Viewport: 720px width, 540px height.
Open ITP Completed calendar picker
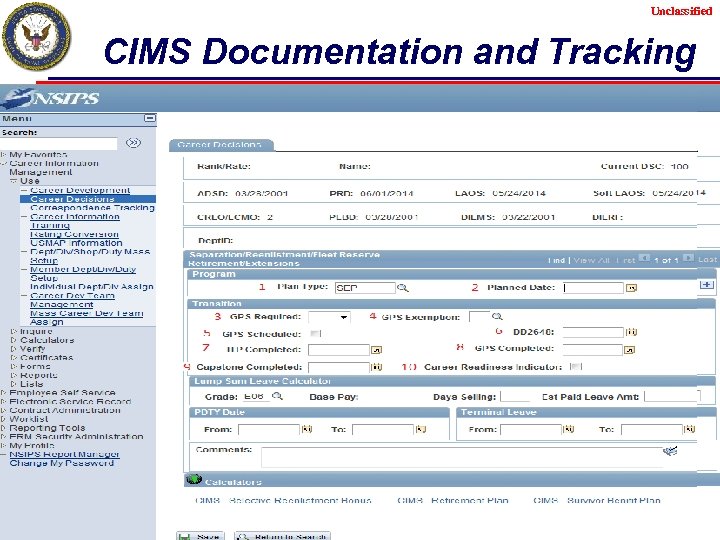(x=376, y=350)
